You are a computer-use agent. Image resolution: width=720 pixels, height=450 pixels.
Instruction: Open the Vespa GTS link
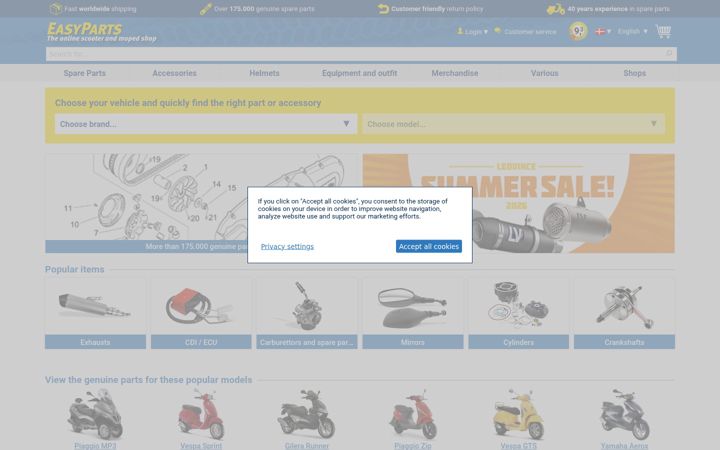pyautogui.click(x=518, y=446)
